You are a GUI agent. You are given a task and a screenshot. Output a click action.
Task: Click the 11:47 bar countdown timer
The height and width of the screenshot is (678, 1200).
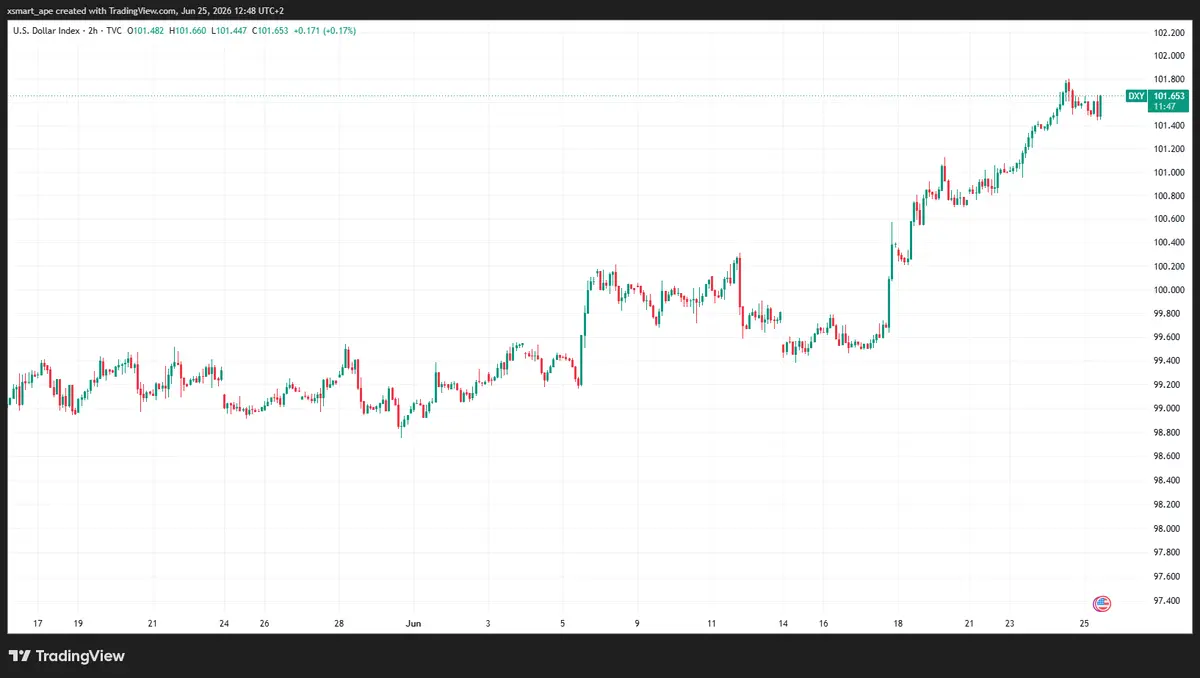[1163, 106]
